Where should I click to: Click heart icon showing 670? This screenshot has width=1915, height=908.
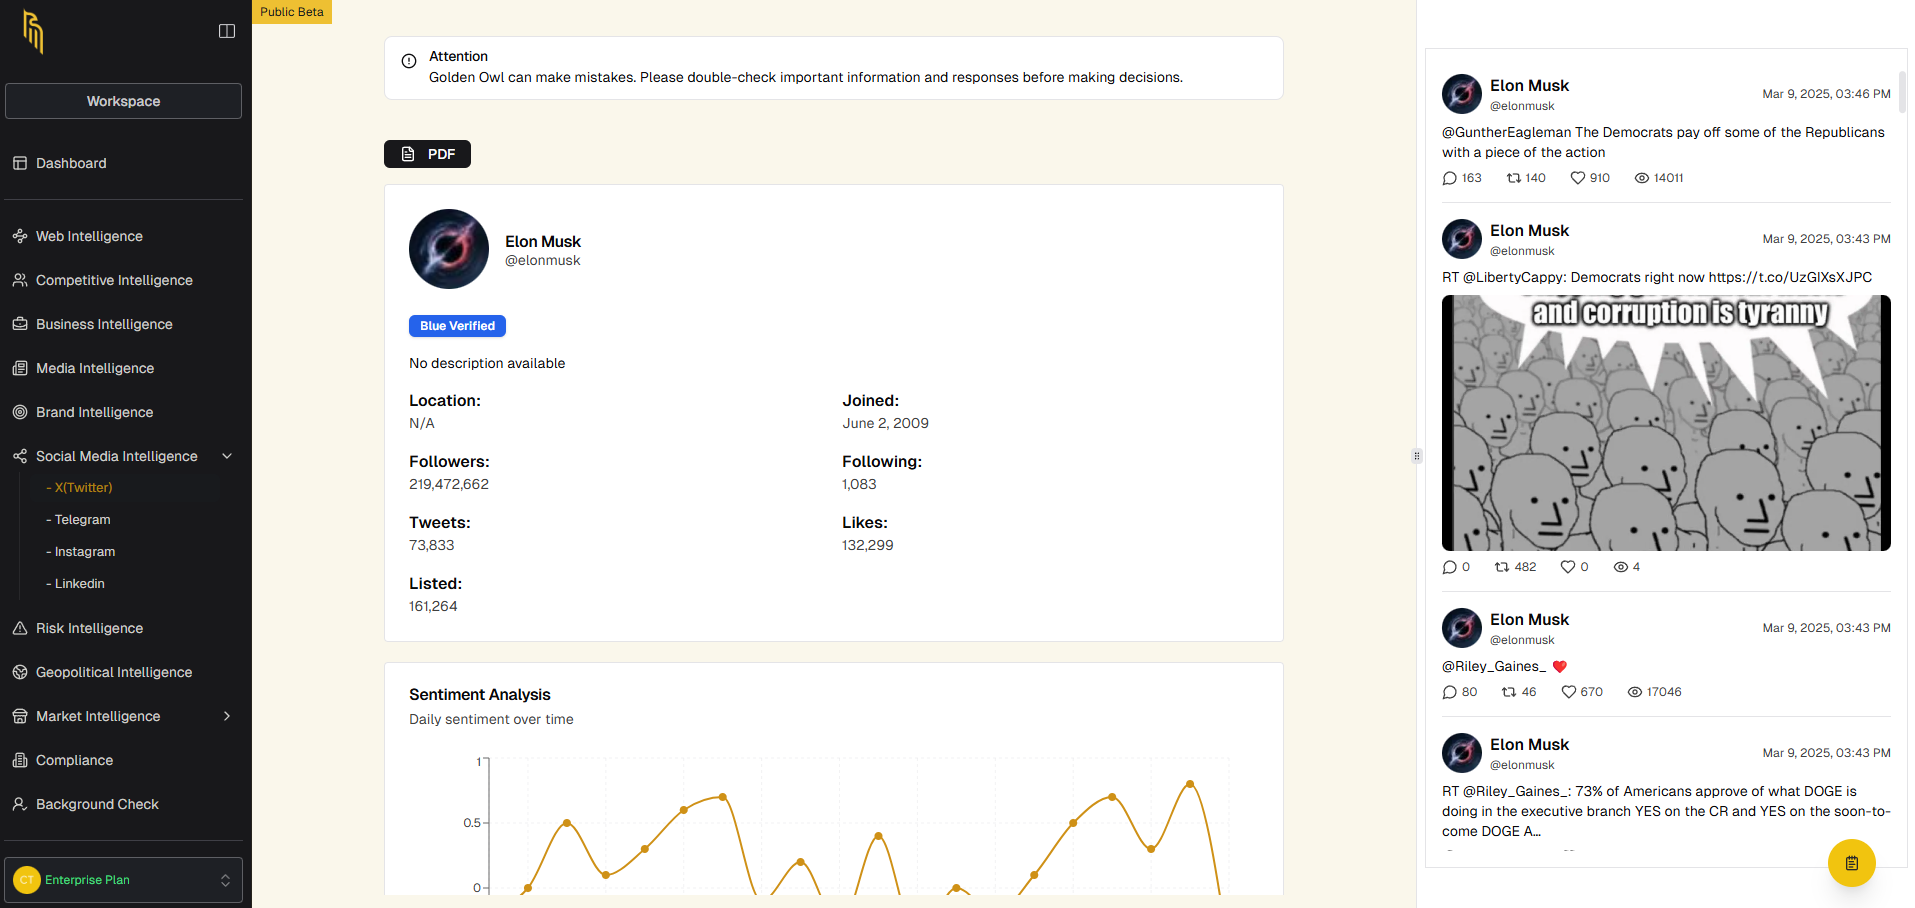[1569, 692]
